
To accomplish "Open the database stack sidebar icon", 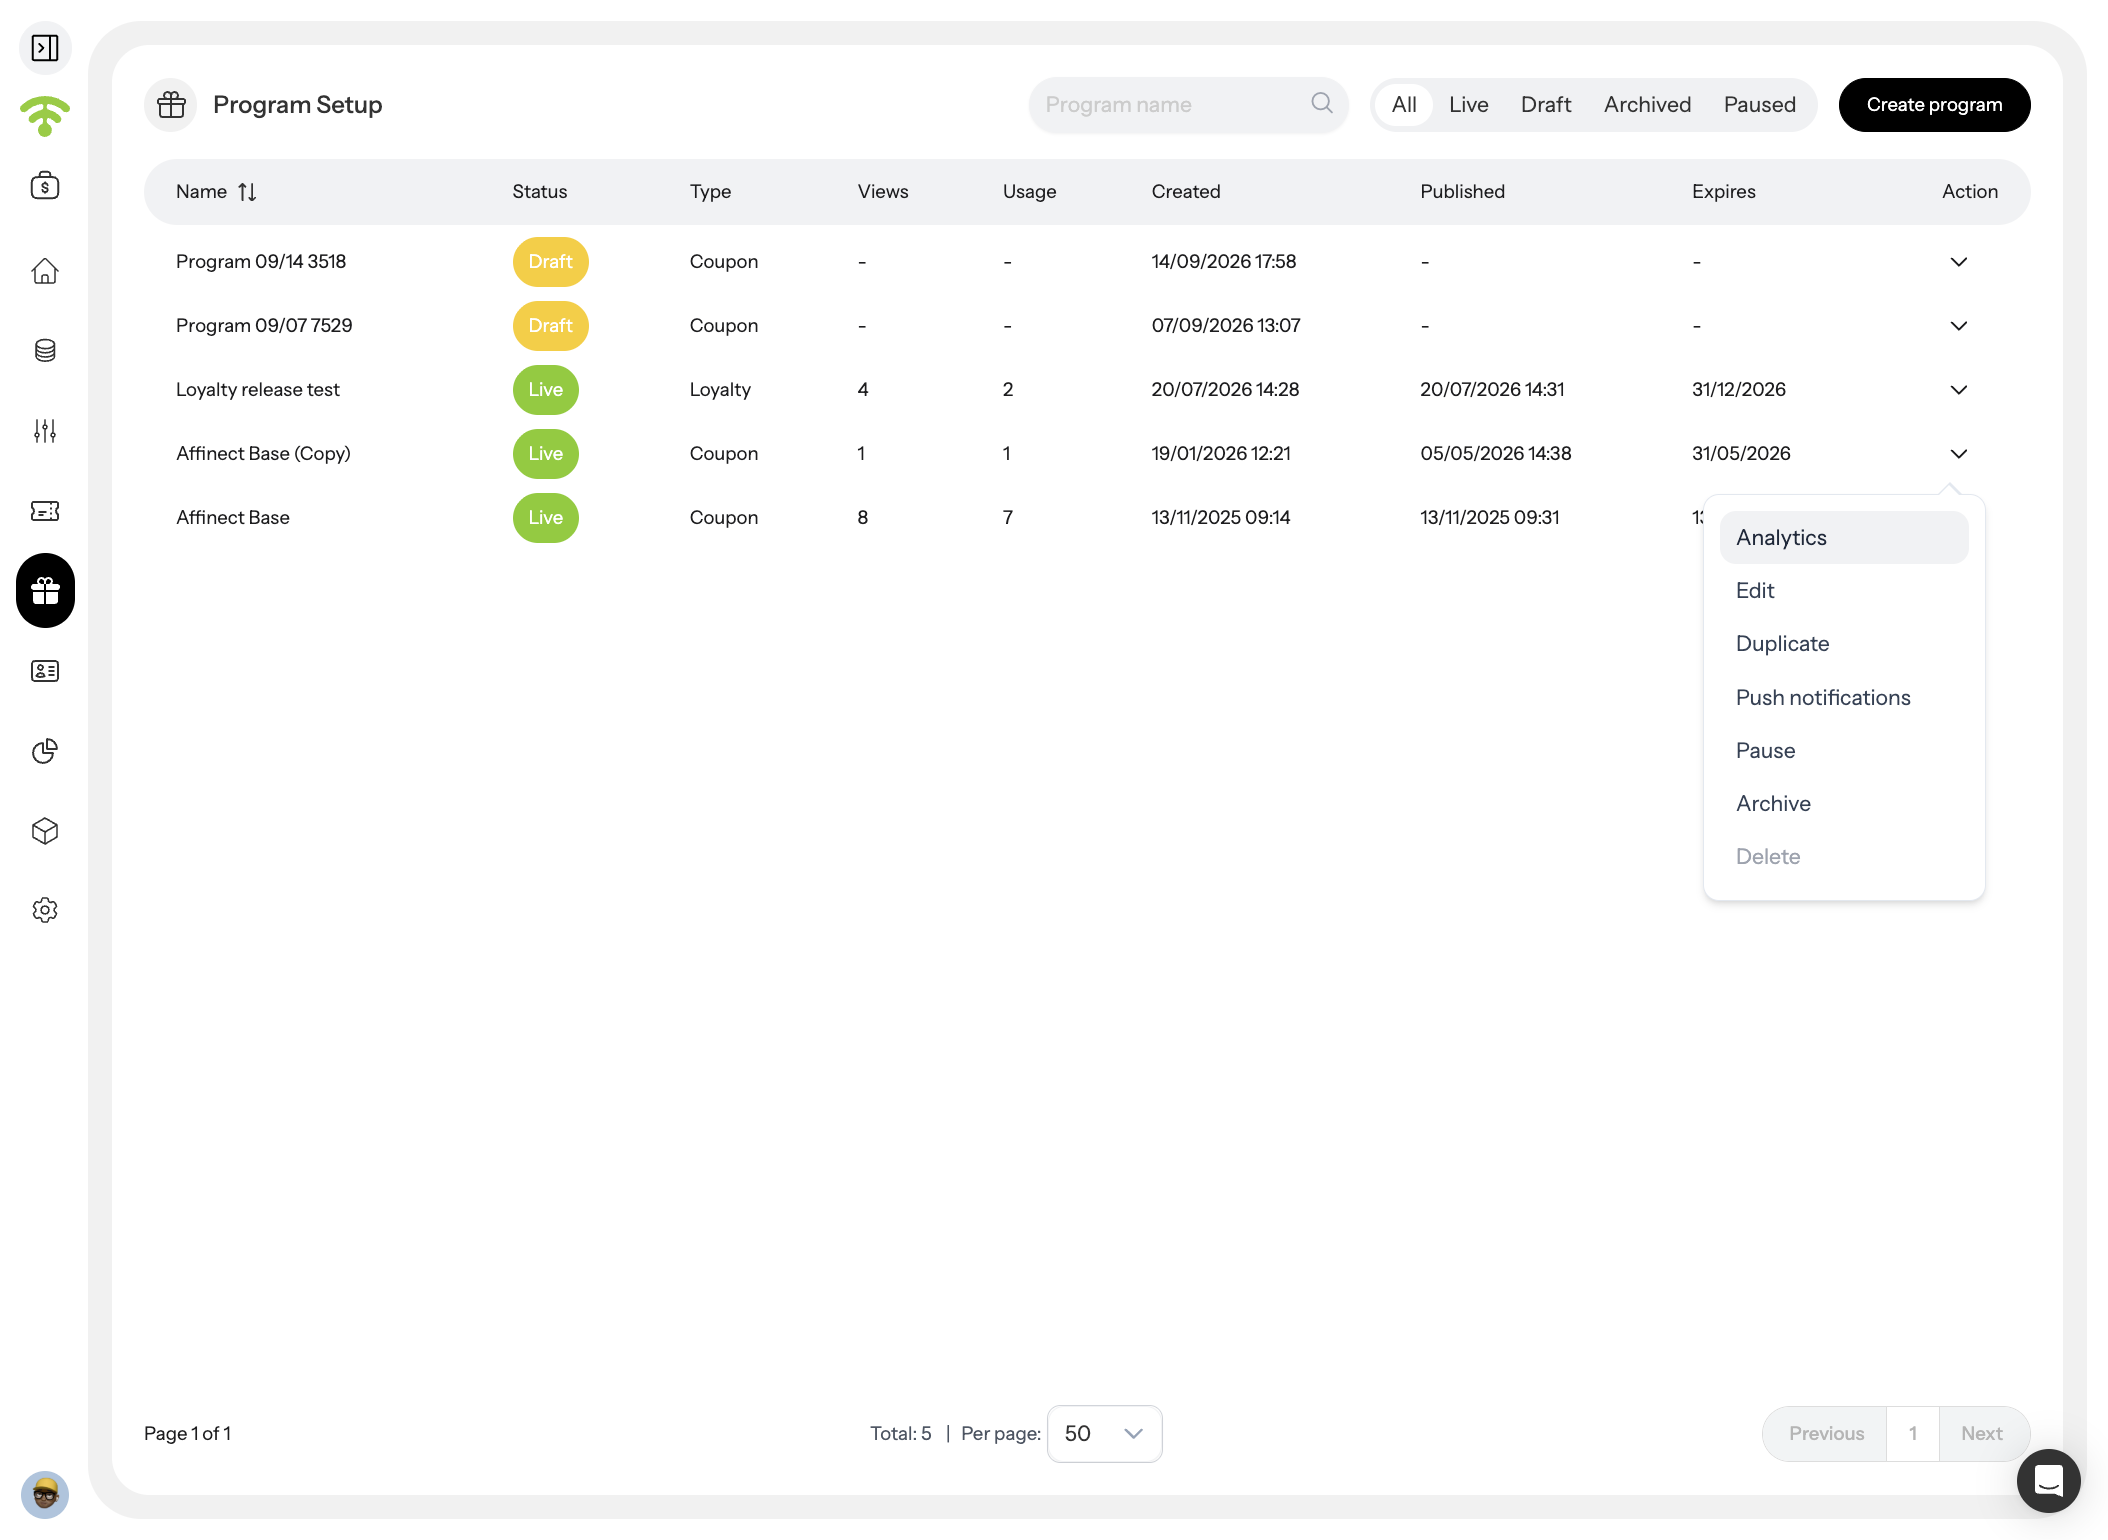I will coord(45,351).
